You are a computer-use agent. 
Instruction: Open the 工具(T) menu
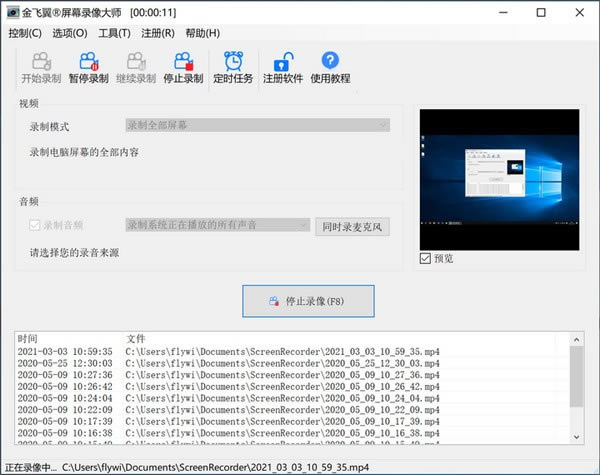point(114,33)
